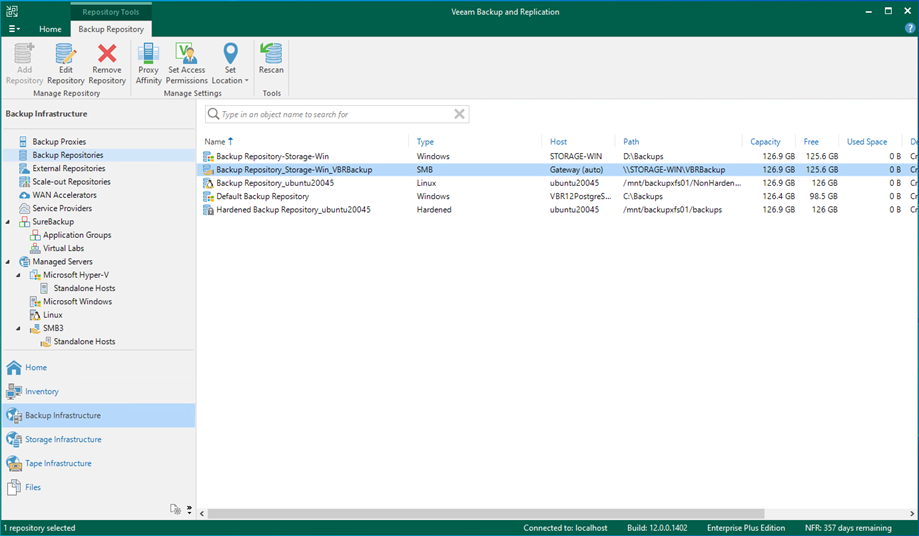
Task: Sort by the Path column header
Action: click(631, 141)
